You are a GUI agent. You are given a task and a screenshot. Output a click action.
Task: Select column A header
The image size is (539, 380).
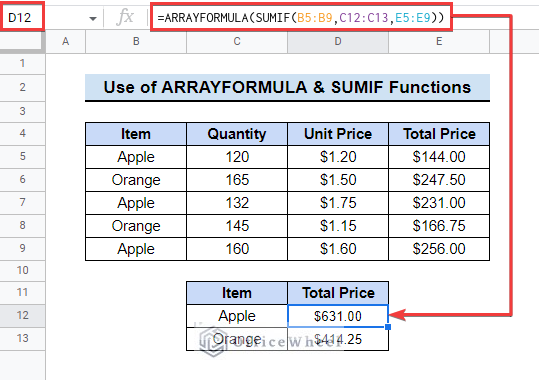coord(65,42)
